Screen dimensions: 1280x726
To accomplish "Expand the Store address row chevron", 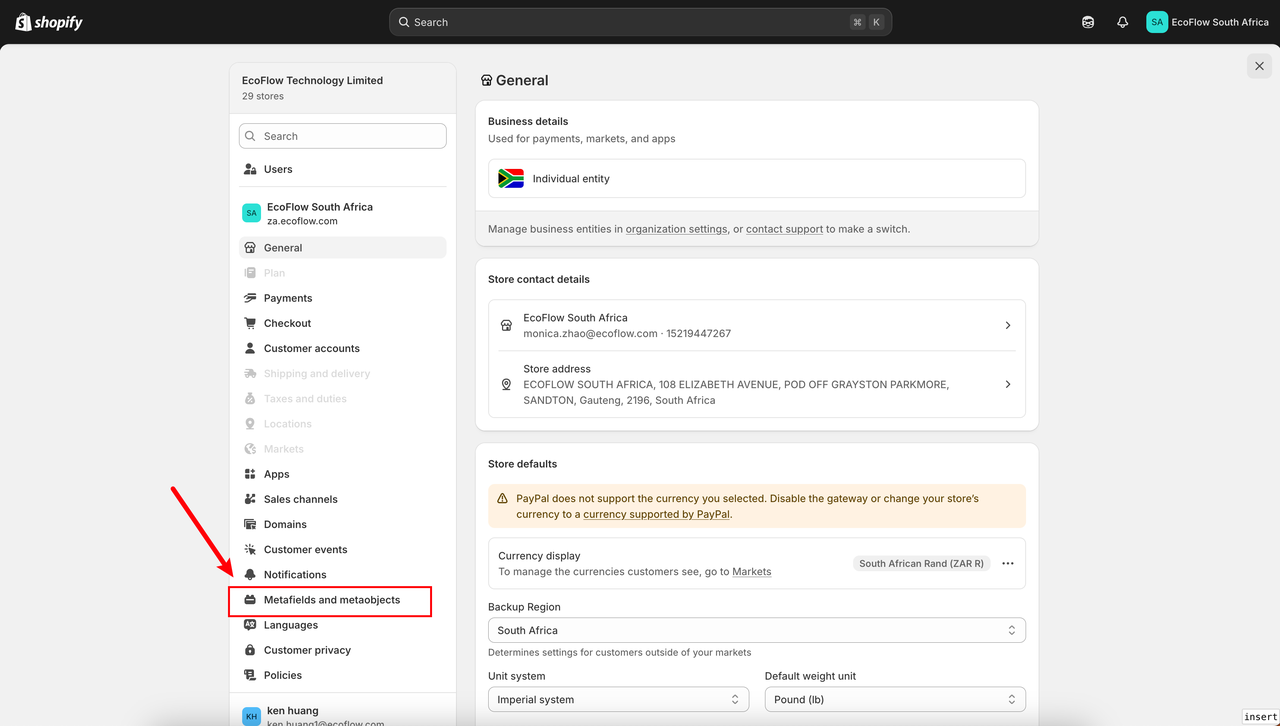I will (1007, 384).
